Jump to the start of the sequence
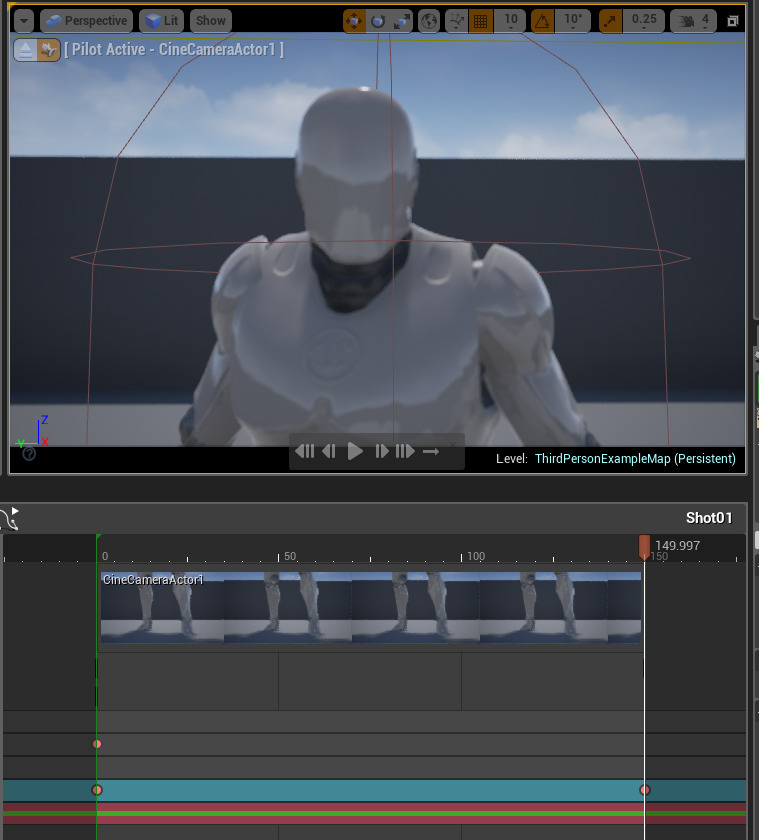This screenshot has width=759, height=840. tap(305, 452)
